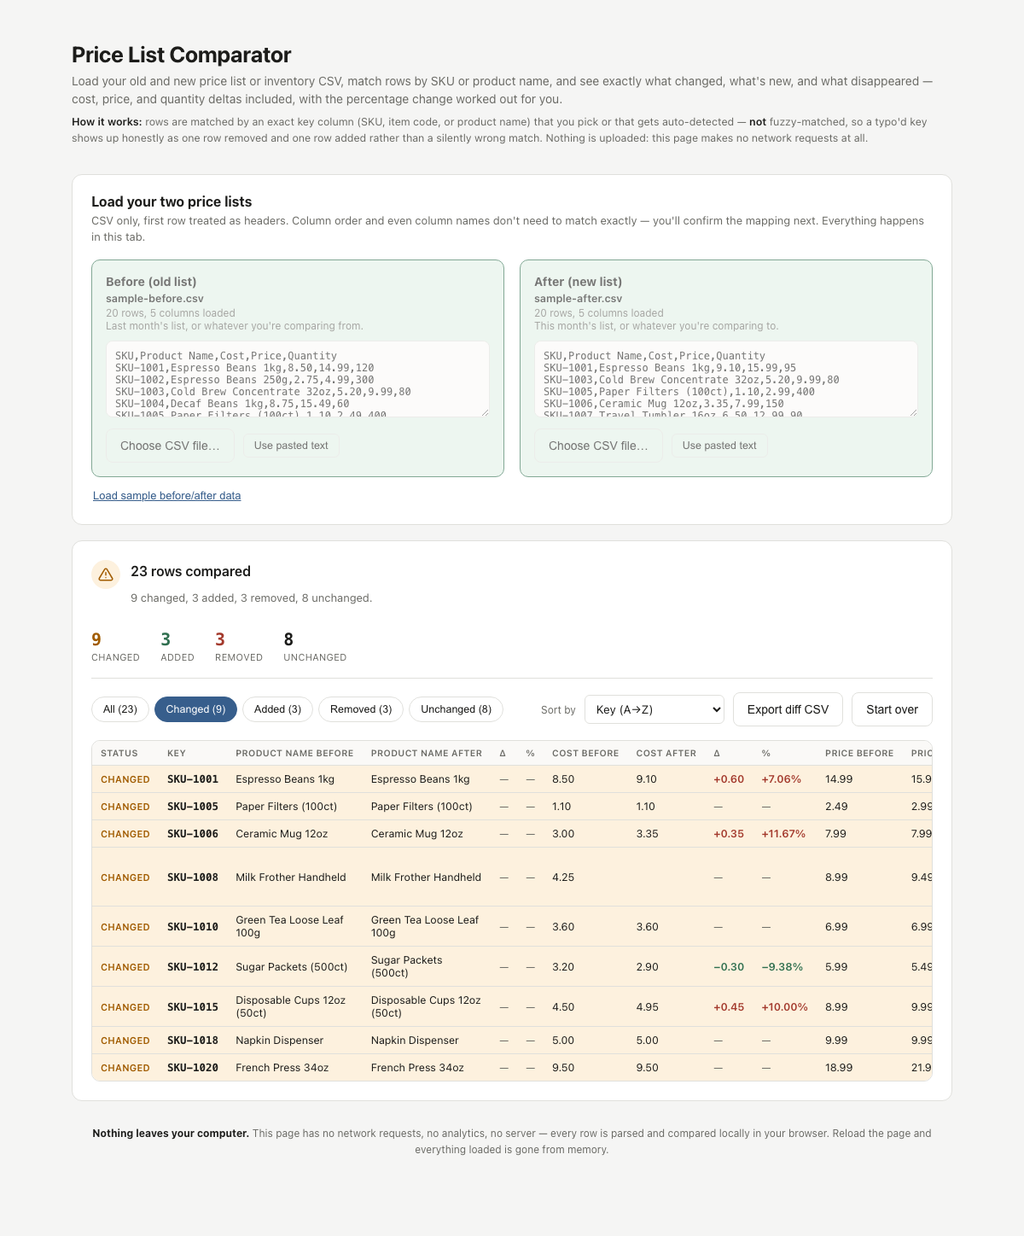The image size is (1024, 1236).
Task: Open Load sample before/after data link
Action: (x=167, y=495)
